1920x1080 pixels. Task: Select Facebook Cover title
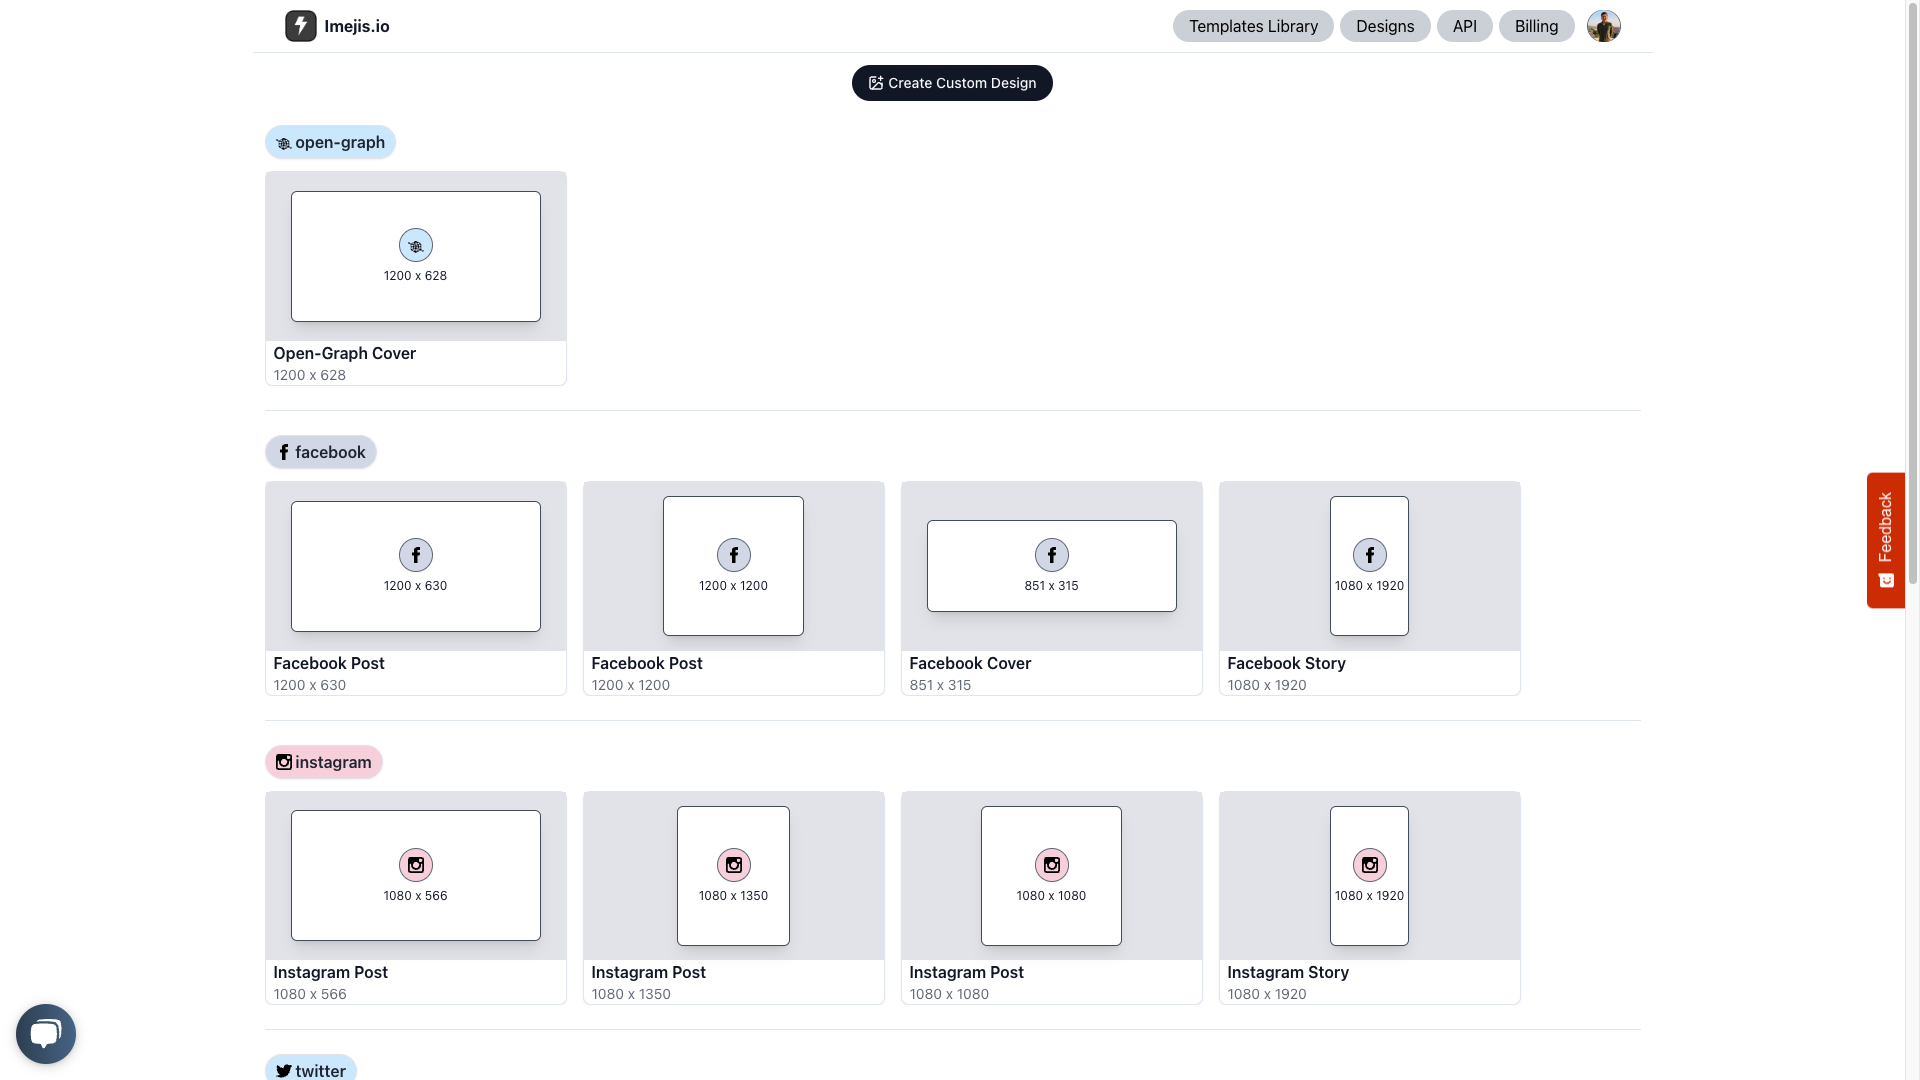tap(970, 663)
